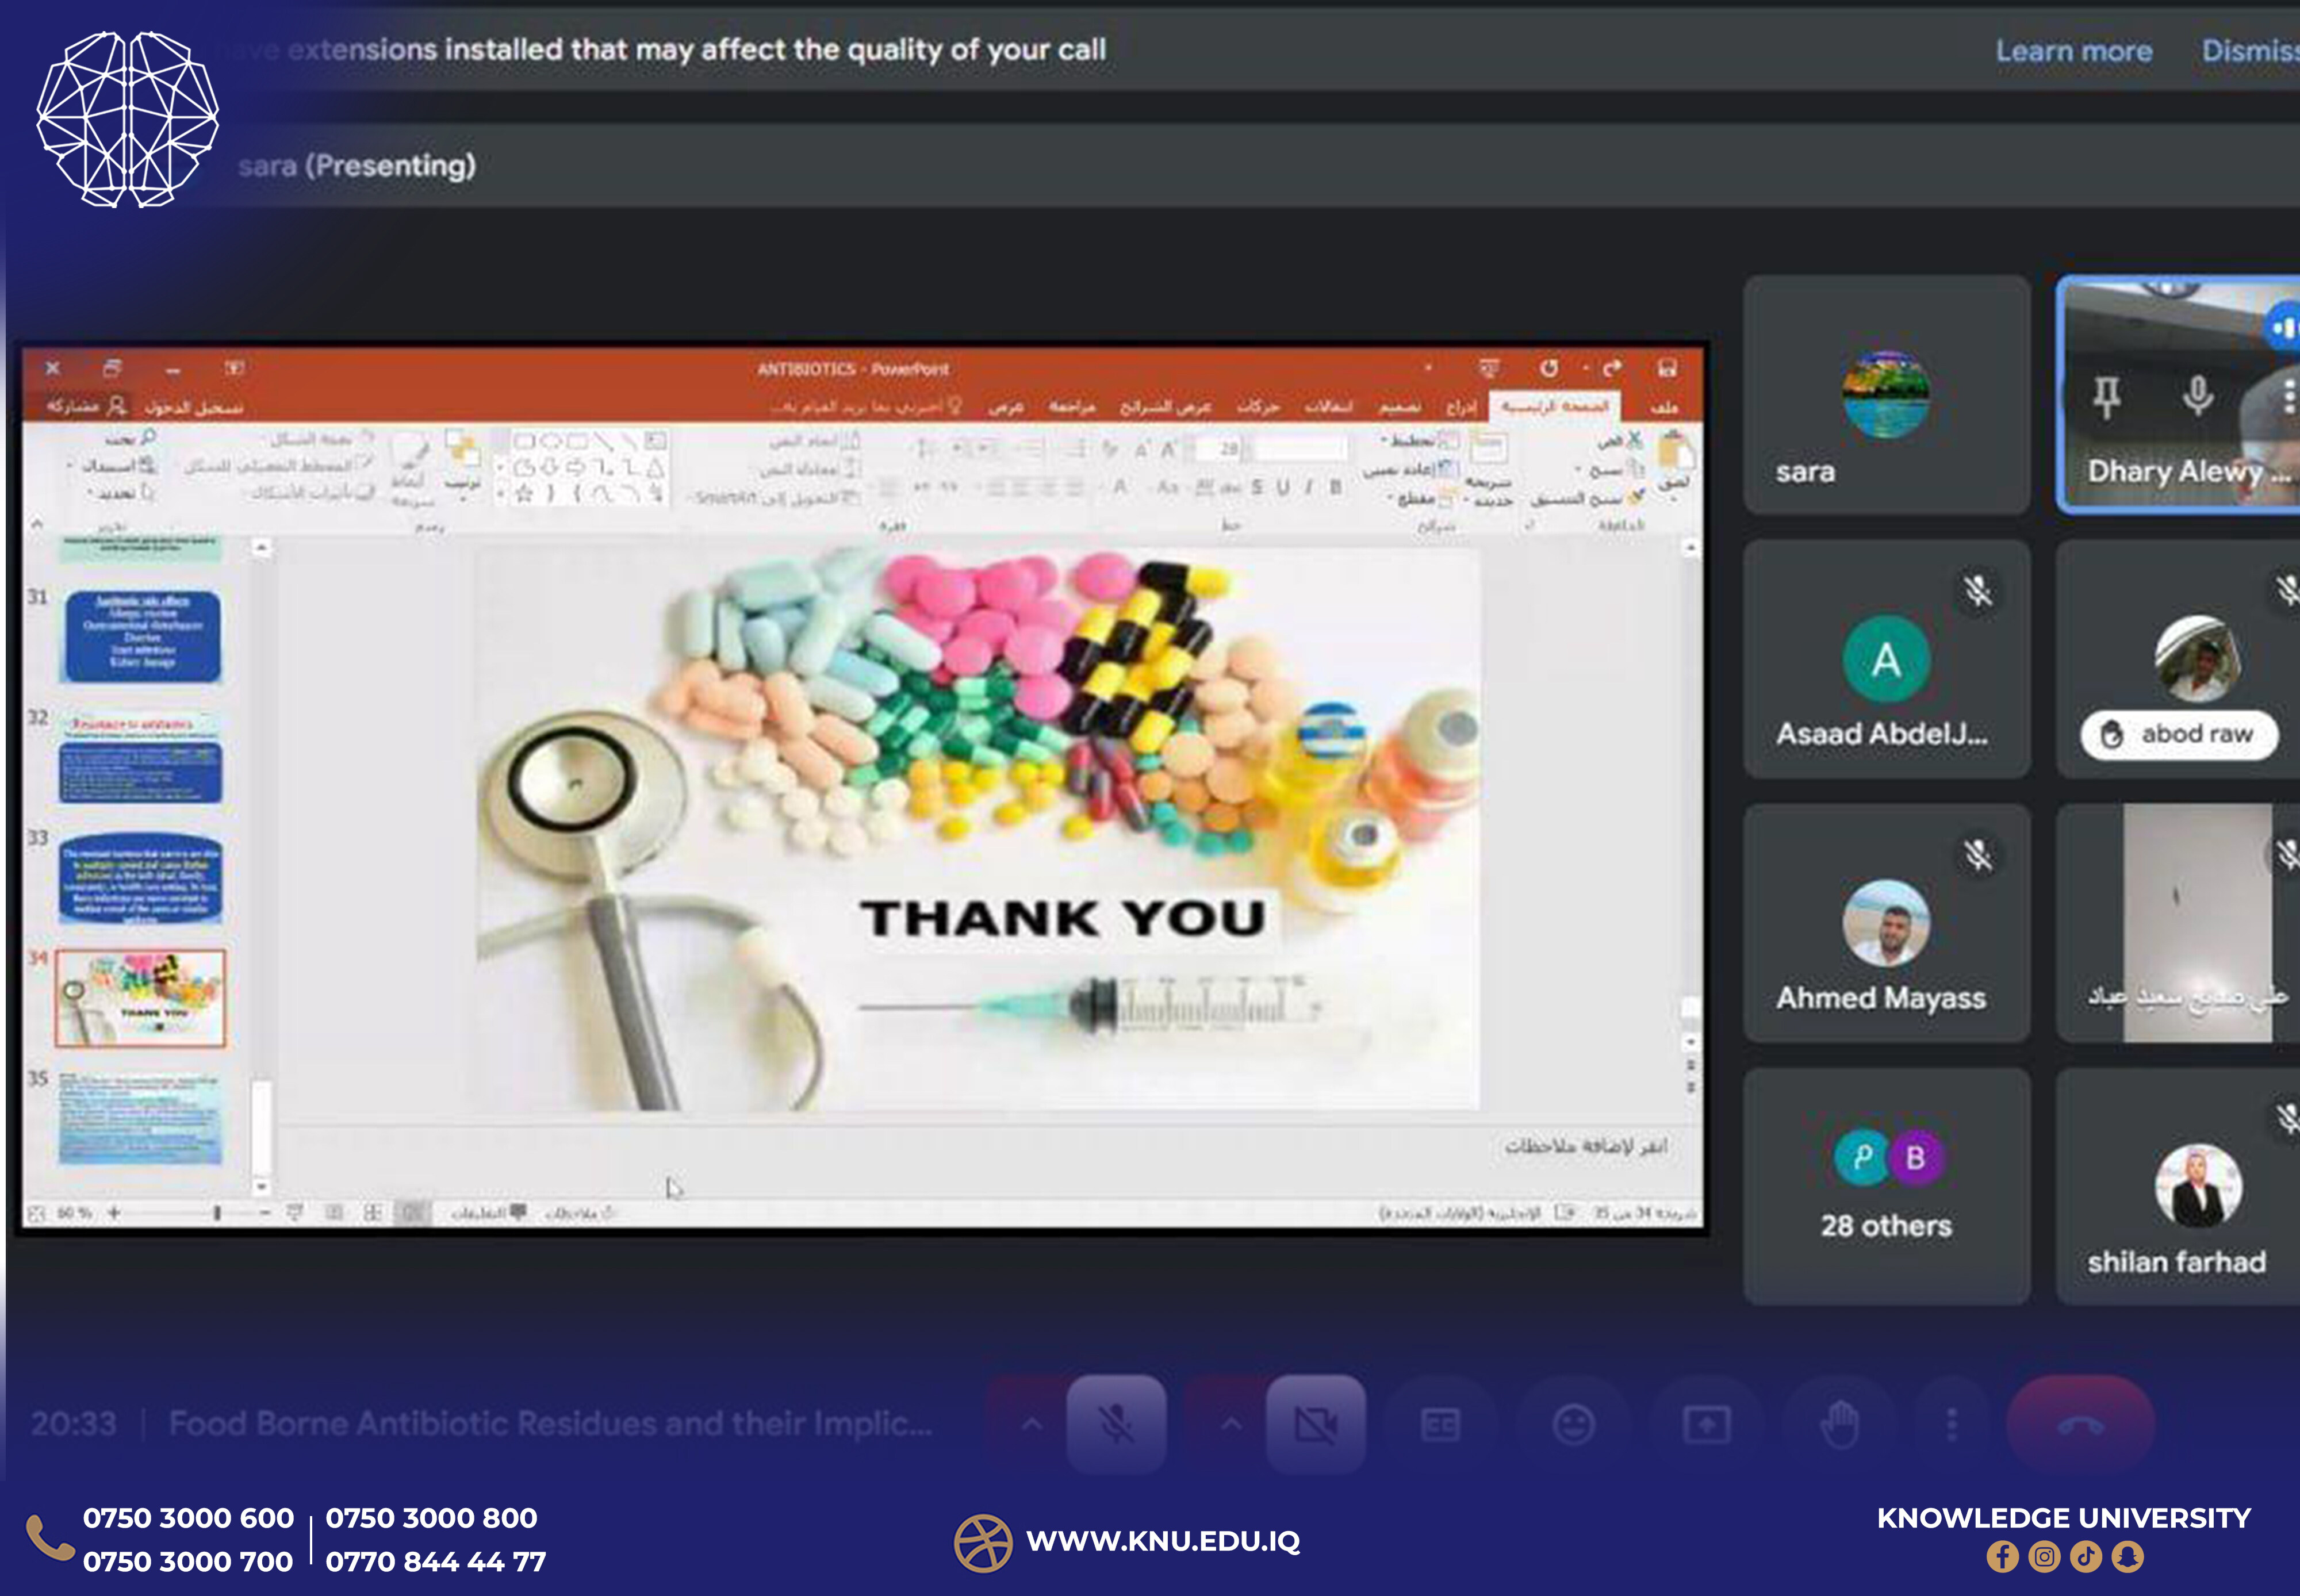Screen dimensions: 2300x1596
Task: Click the Dismiss link in the banner
Action: tap(2250, 51)
